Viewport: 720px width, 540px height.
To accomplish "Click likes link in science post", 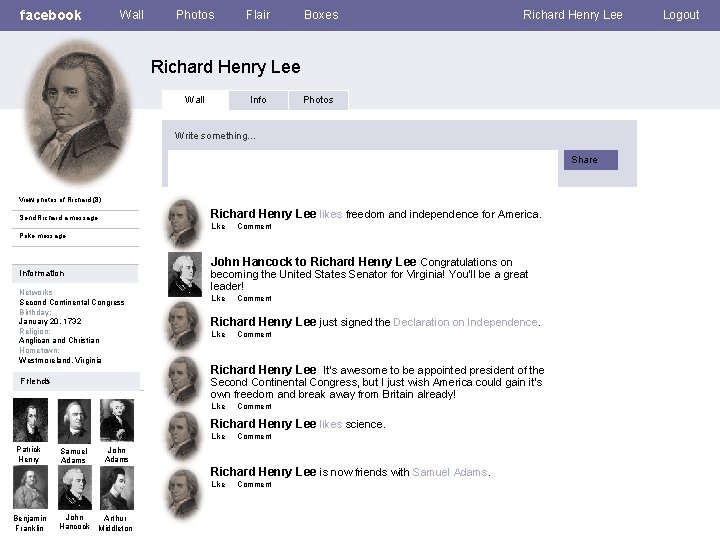I will [331, 424].
